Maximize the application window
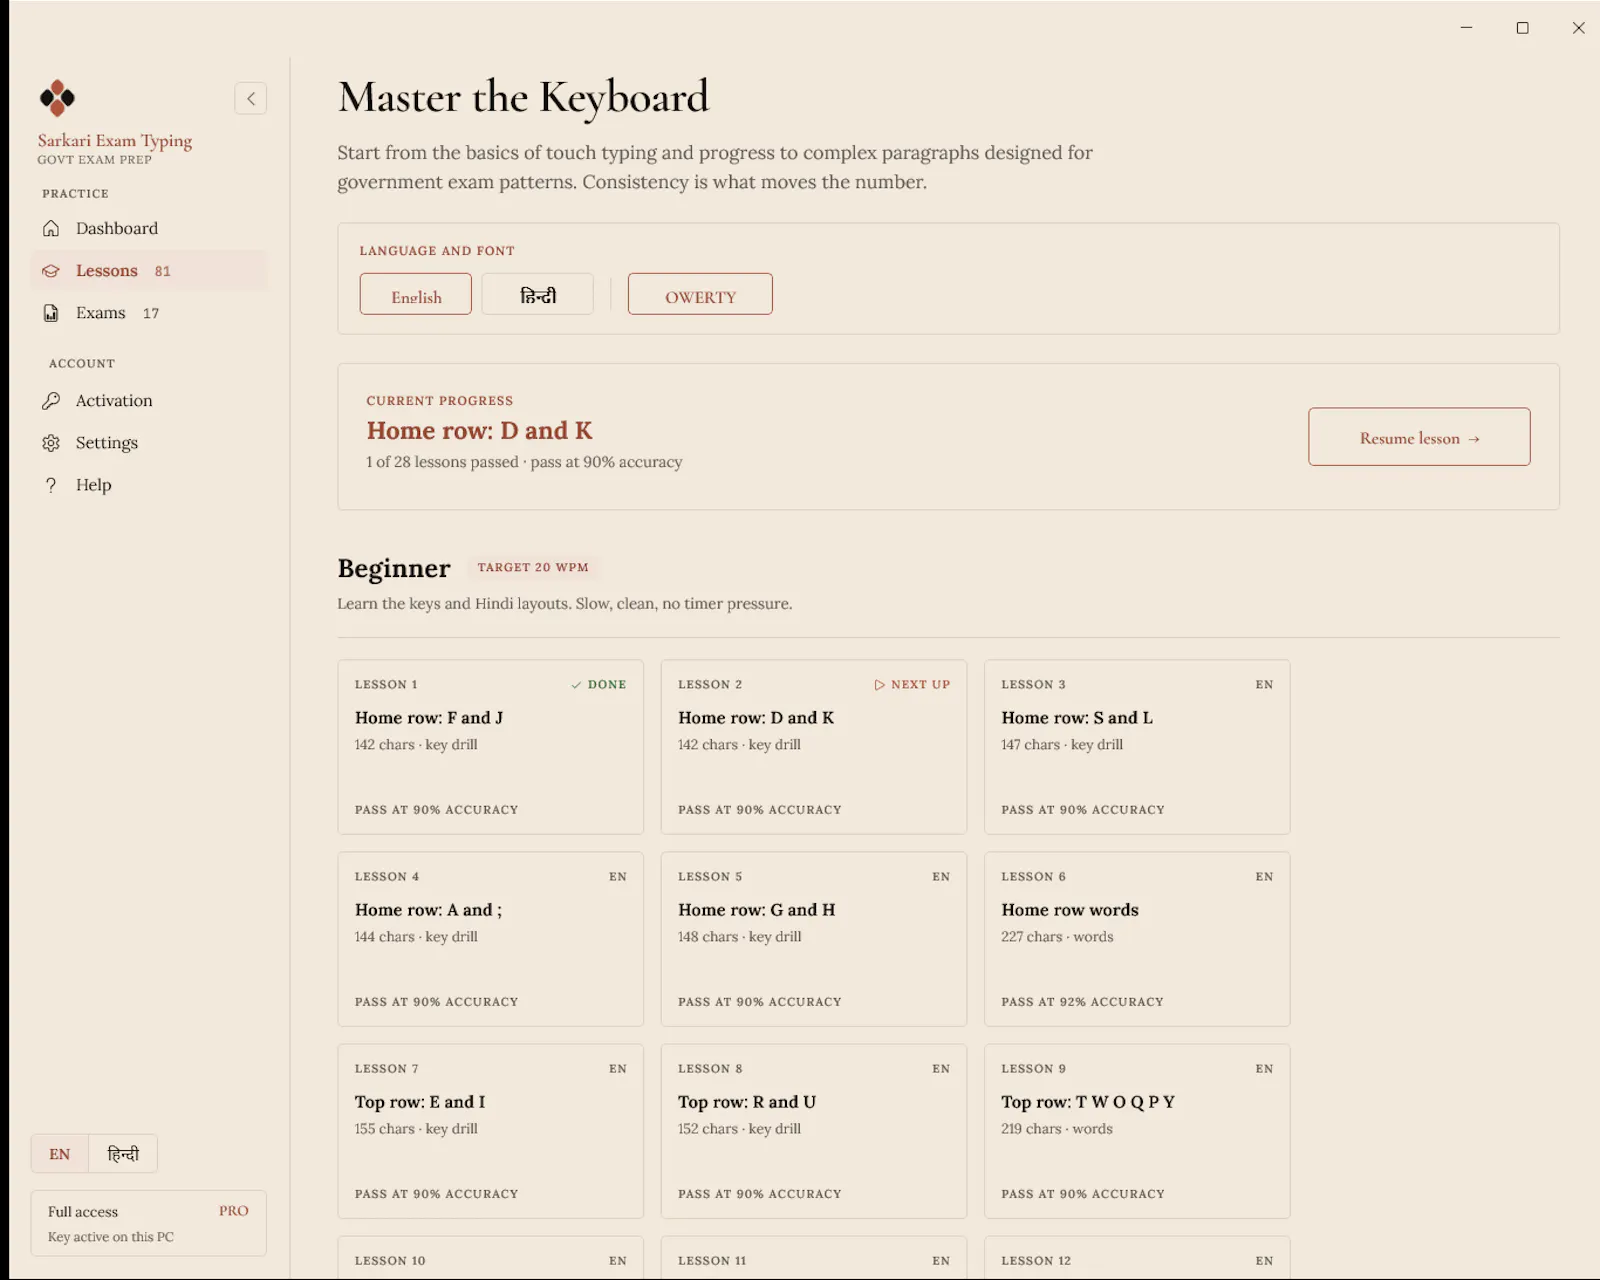This screenshot has height=1280, width=1600. 1522,28
